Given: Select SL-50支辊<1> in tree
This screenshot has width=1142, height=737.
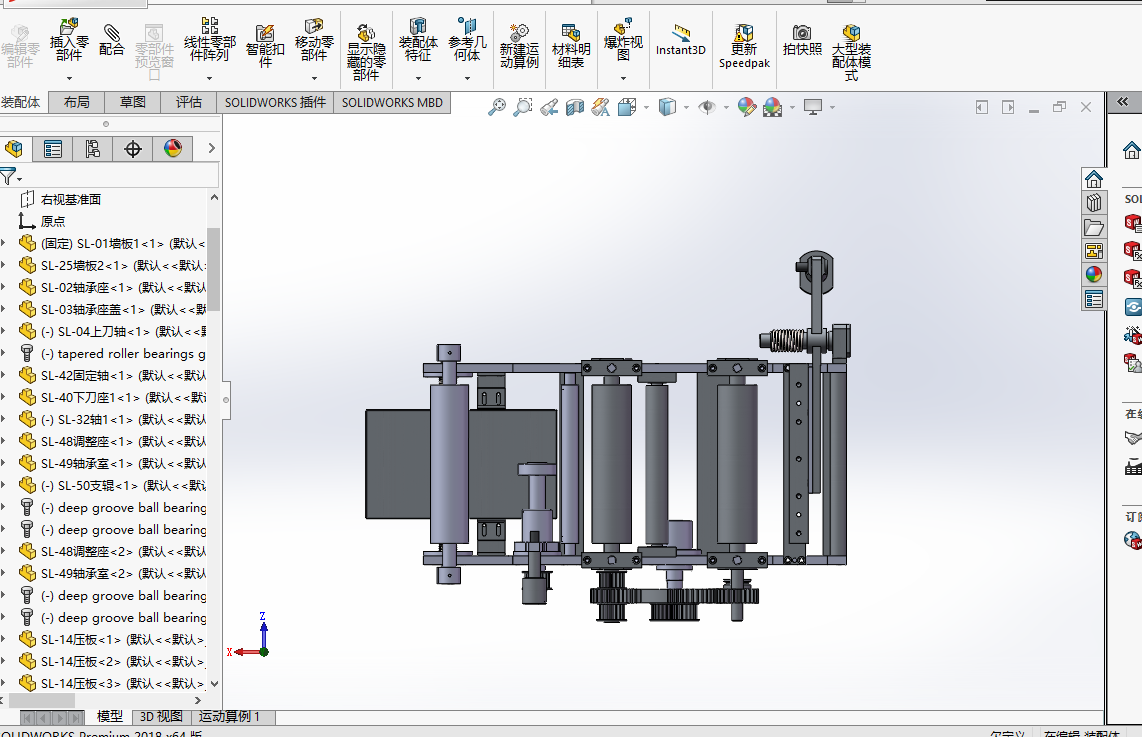Looking at the screenshot, I should click(x=113, y=485).
